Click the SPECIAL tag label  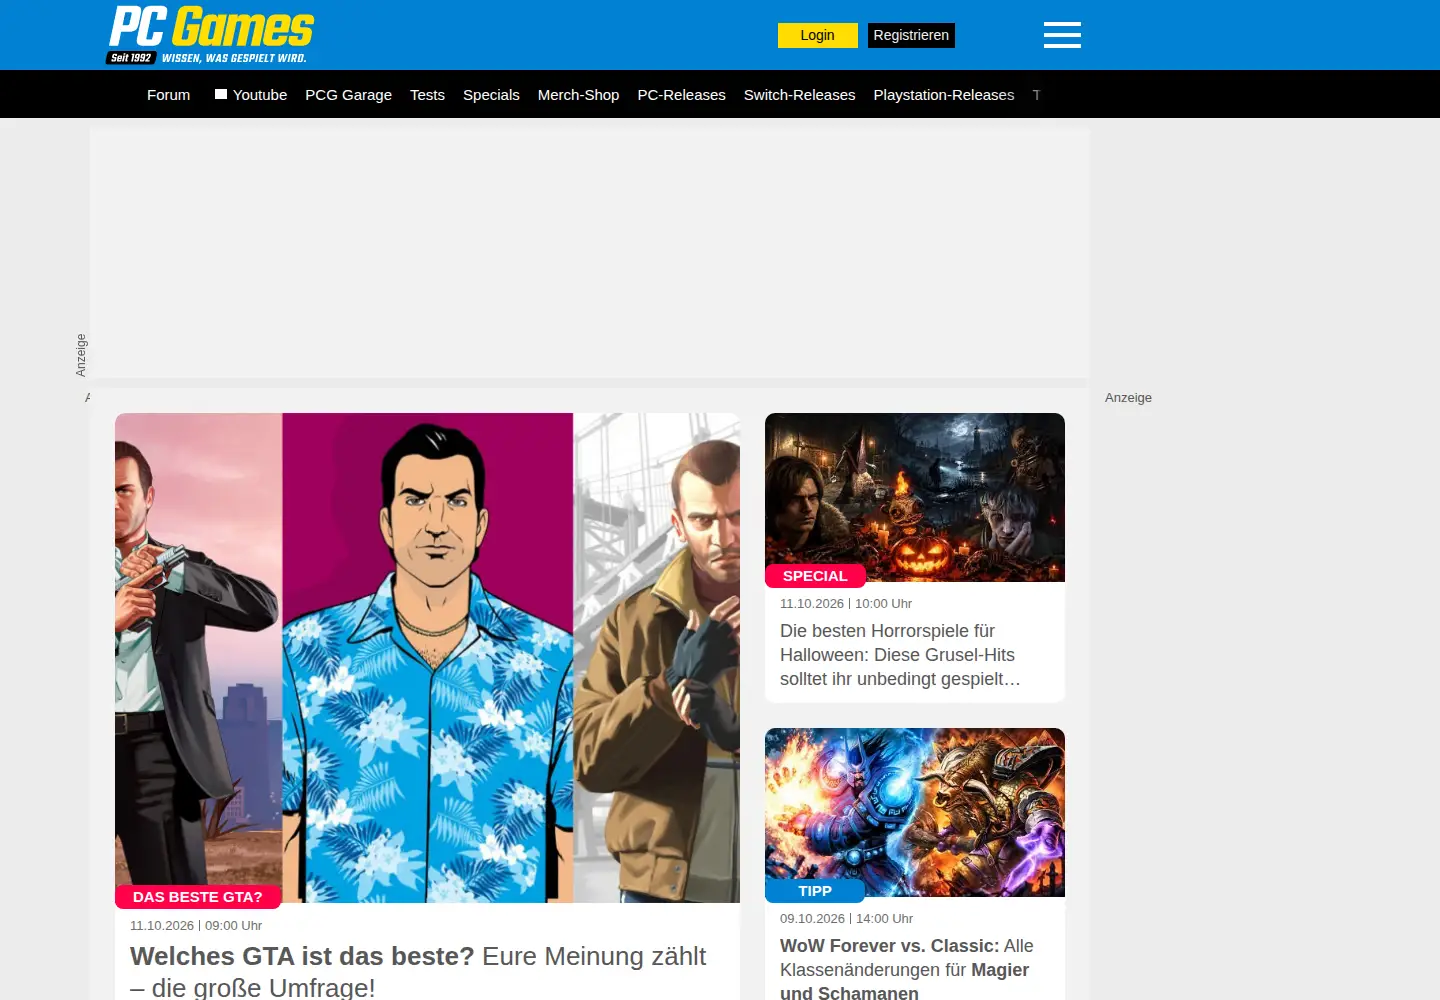tap(815, 576)
